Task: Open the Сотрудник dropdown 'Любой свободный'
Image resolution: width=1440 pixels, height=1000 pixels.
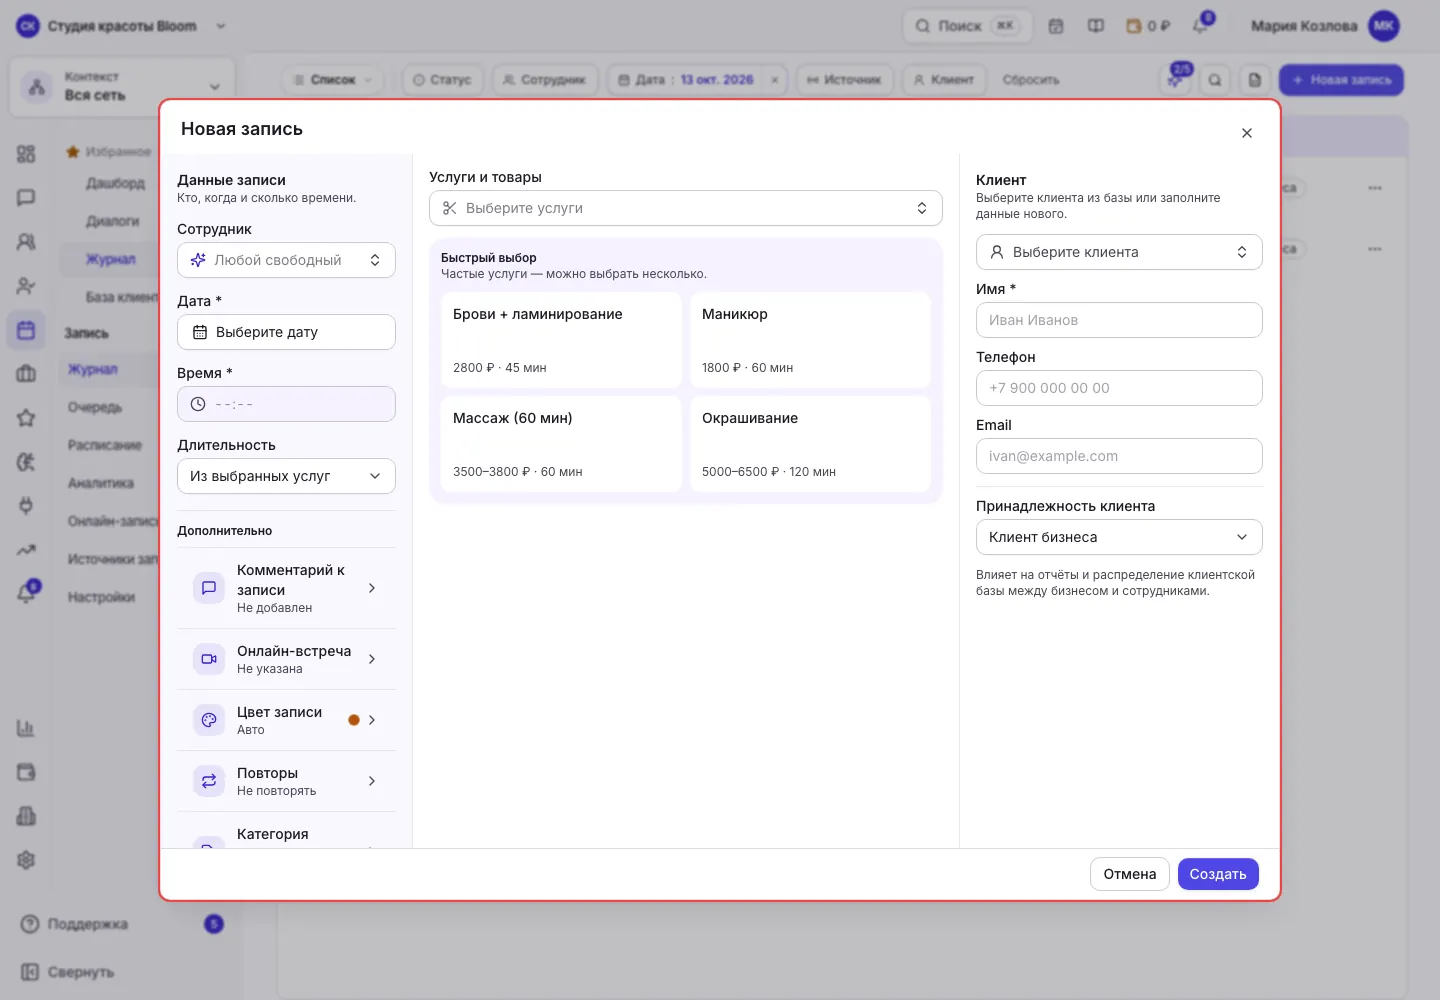Action: pos(286,260)
